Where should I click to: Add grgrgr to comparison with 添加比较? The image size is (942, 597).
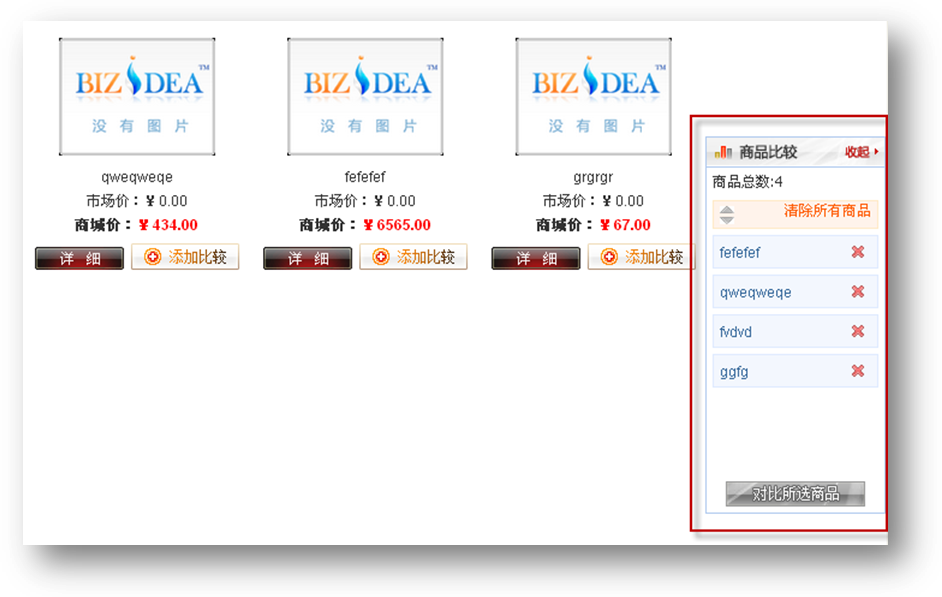coord(641,257)
